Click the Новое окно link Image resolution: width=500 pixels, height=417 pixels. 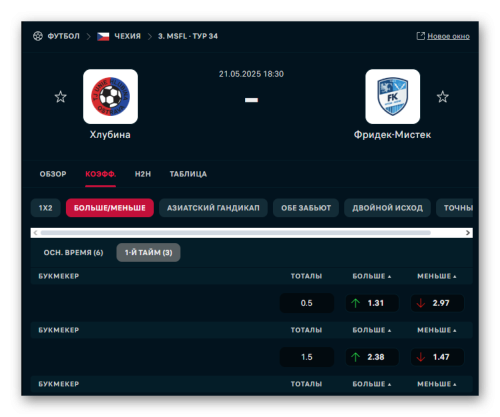pyautogui.click(x=448, y=36)
